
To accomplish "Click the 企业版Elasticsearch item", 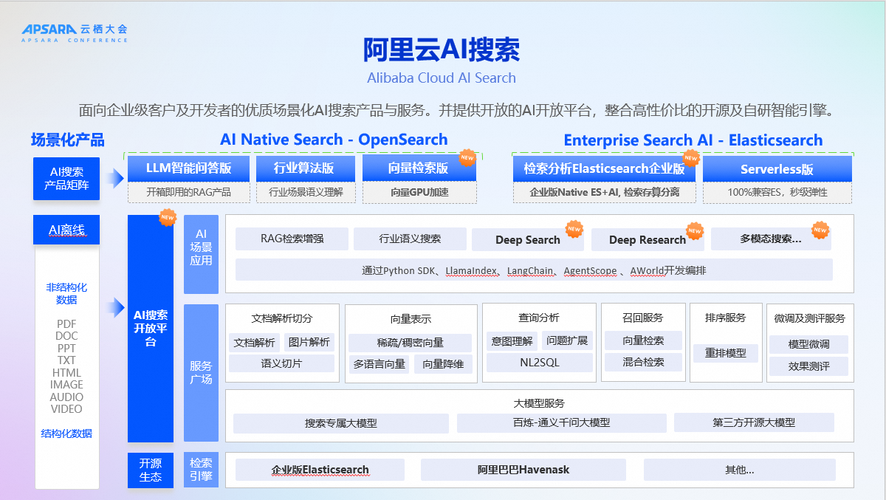I will coord(320,470).
